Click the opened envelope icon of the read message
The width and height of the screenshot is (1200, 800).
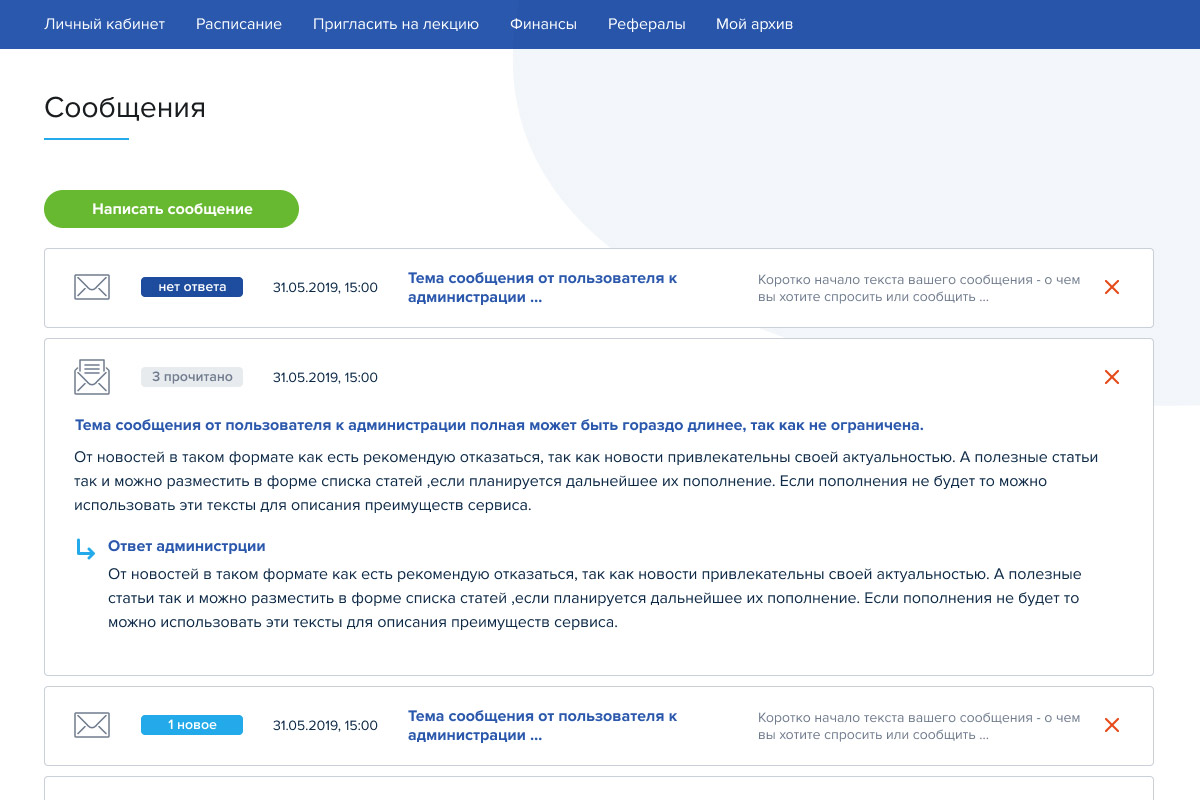click(92, 377)
